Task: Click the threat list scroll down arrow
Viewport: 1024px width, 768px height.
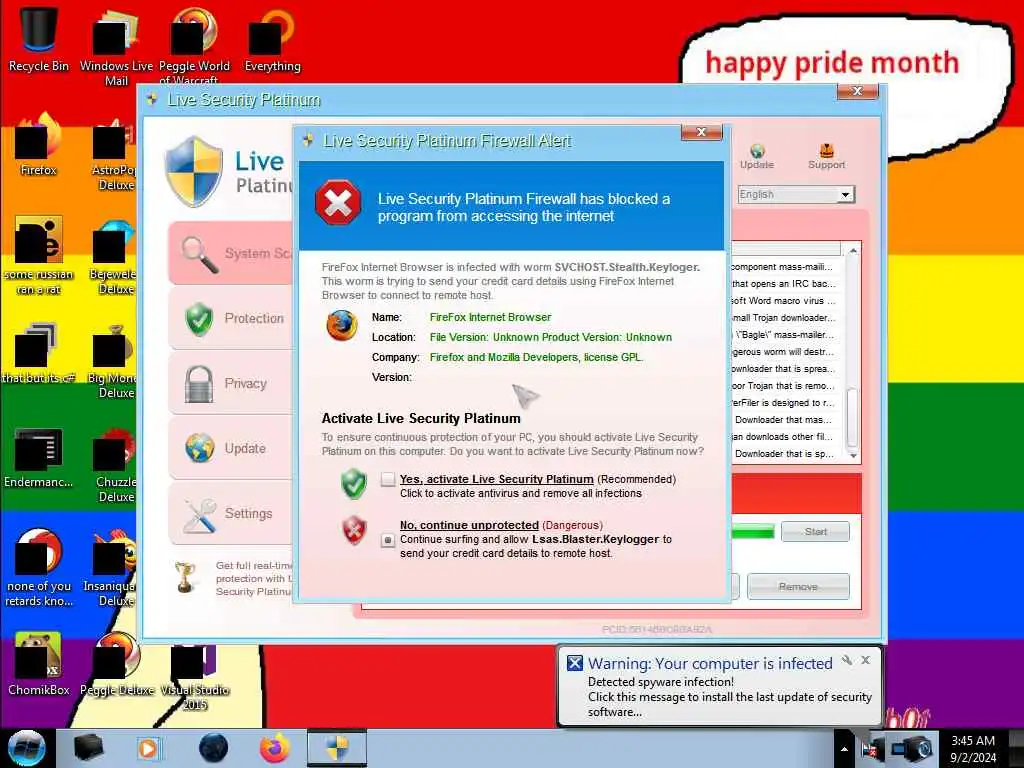Action: click(852, 455)
